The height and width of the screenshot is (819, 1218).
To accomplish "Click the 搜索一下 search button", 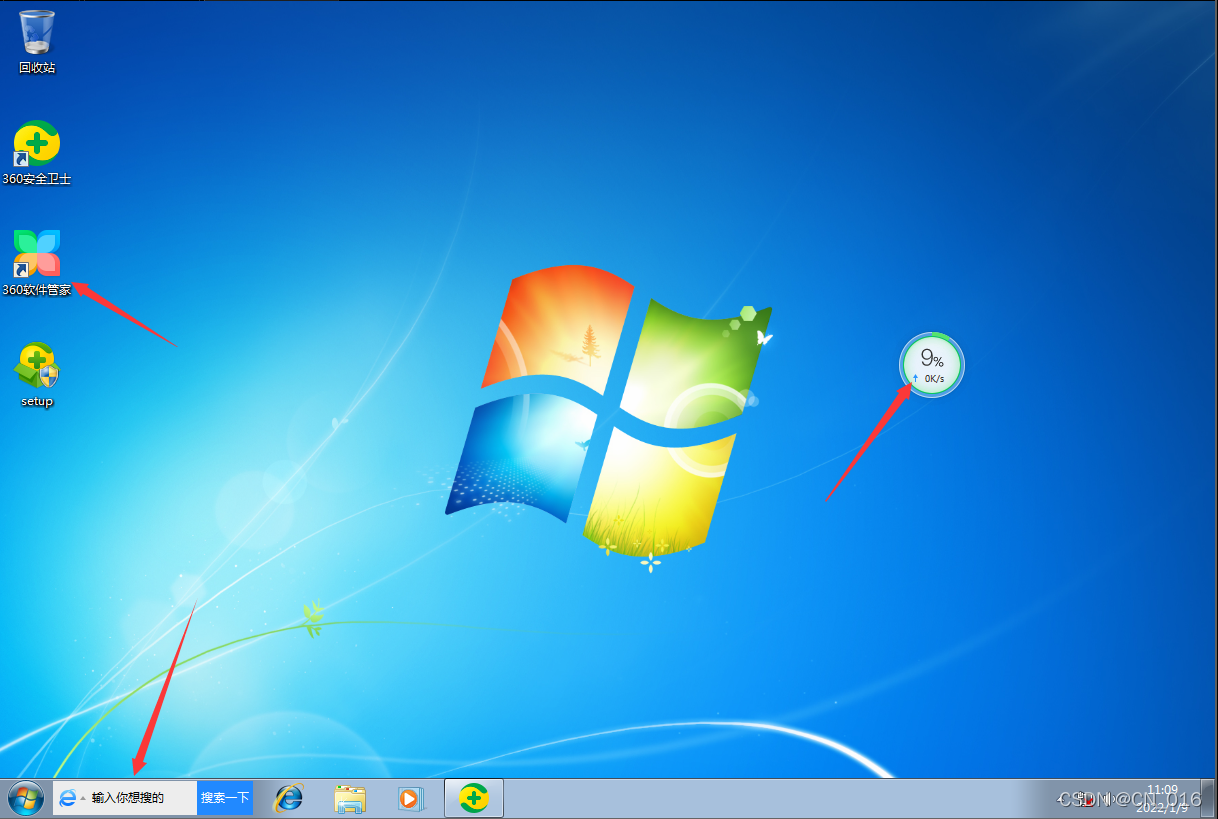I will point(225,798).
